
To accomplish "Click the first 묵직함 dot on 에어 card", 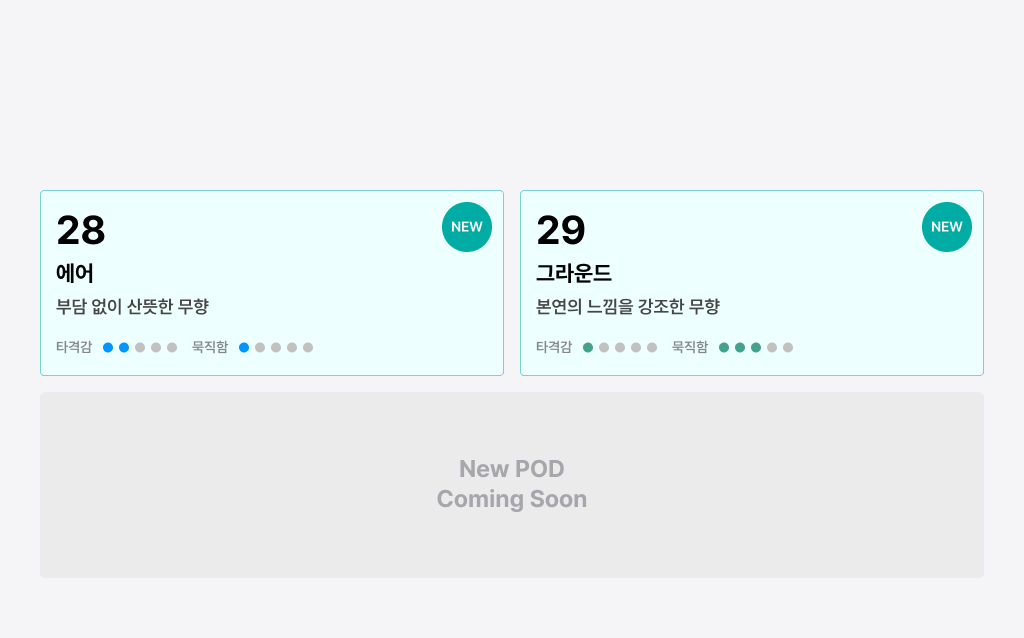I will tap(244, 348).
